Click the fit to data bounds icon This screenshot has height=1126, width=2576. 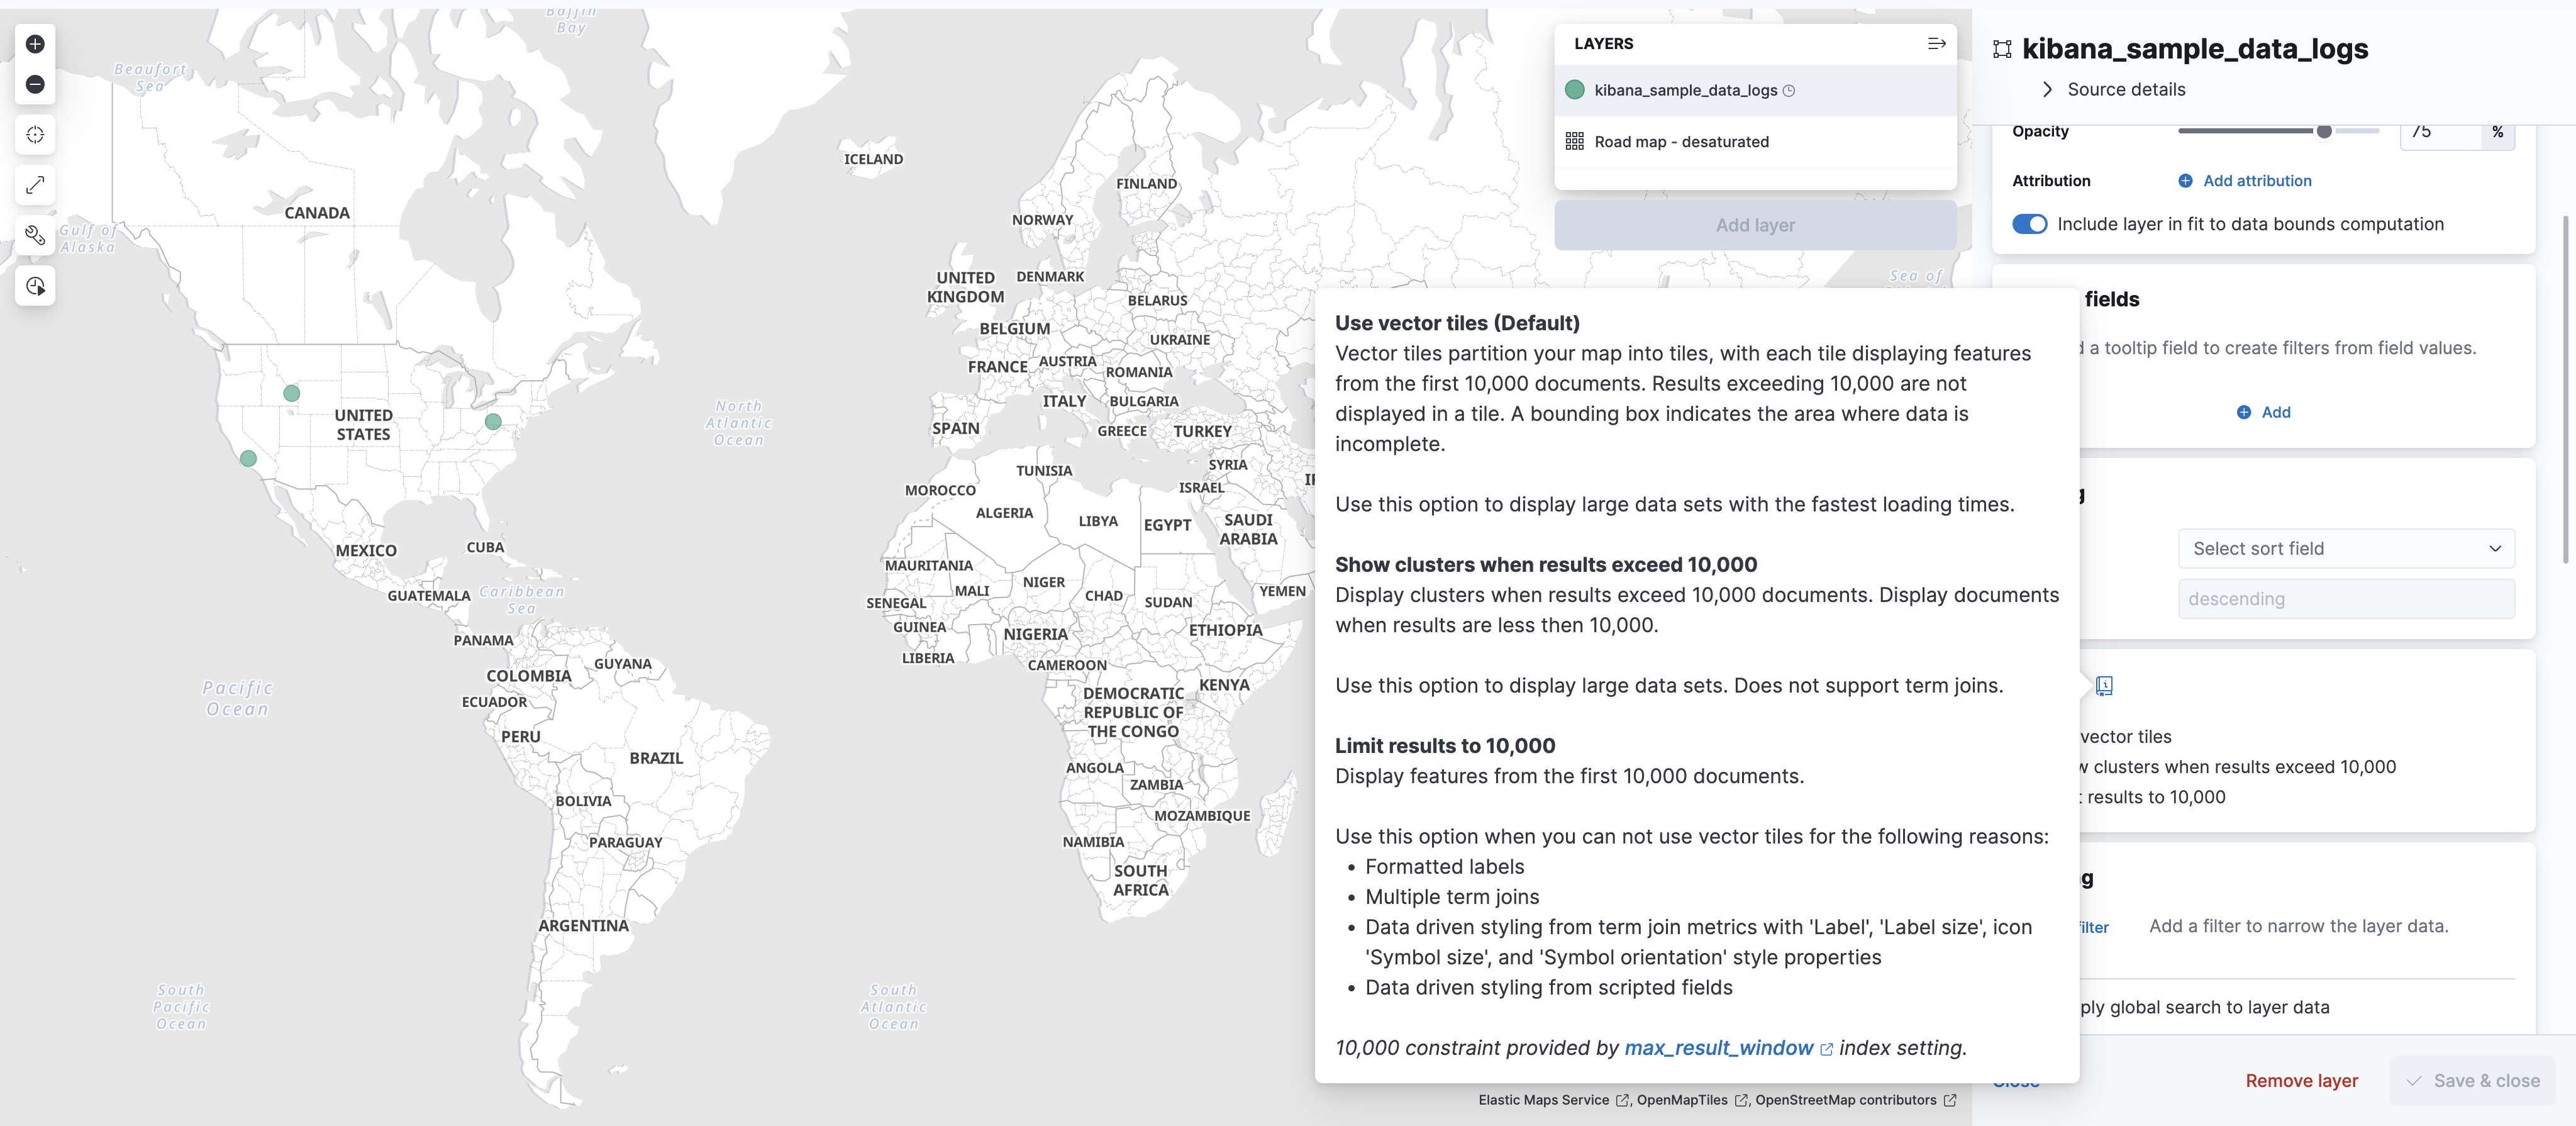(35, 185)
